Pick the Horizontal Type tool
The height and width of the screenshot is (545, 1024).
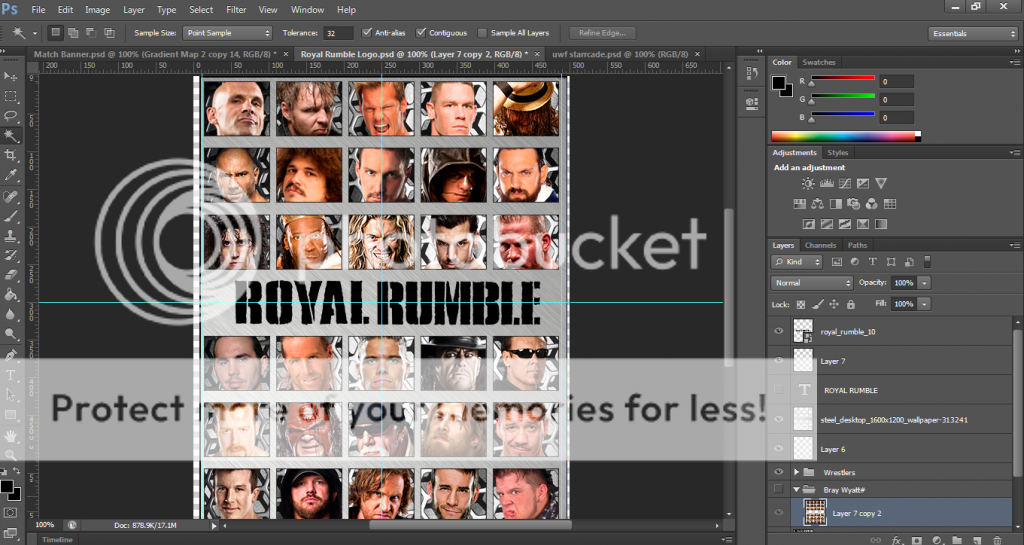click(x=11, y=375)
